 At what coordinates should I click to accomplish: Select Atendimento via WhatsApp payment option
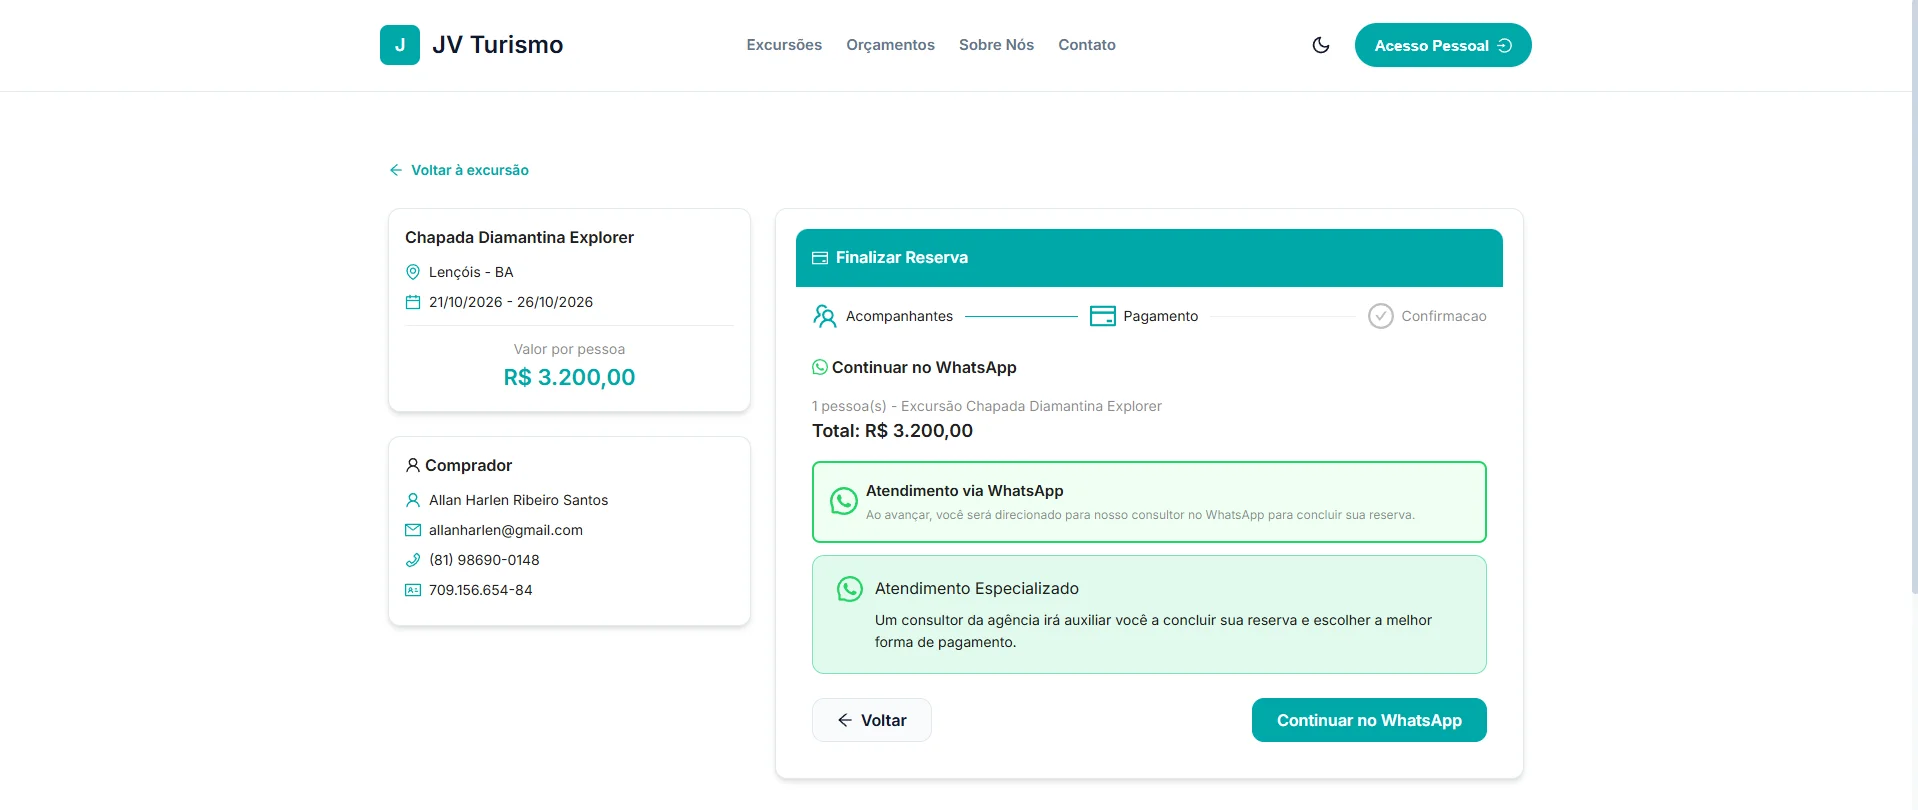[x=1149, y=502]
